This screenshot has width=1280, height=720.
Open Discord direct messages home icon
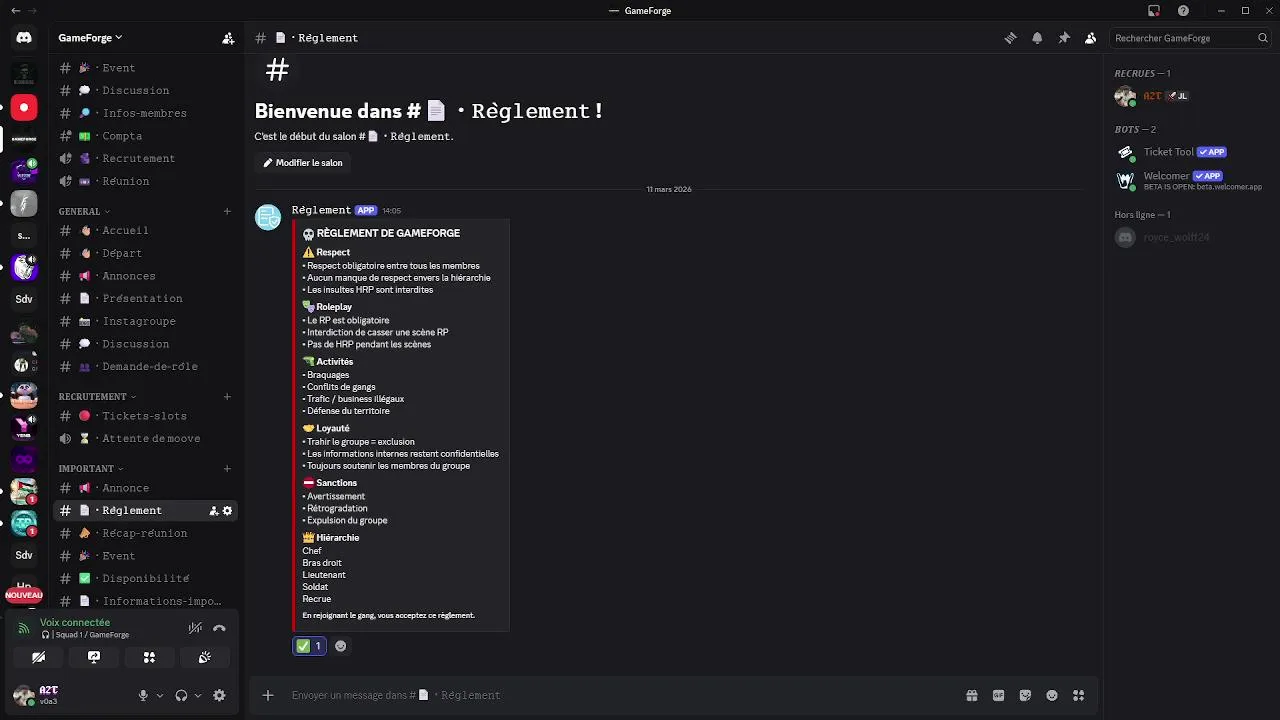click(x=24, y=38)
